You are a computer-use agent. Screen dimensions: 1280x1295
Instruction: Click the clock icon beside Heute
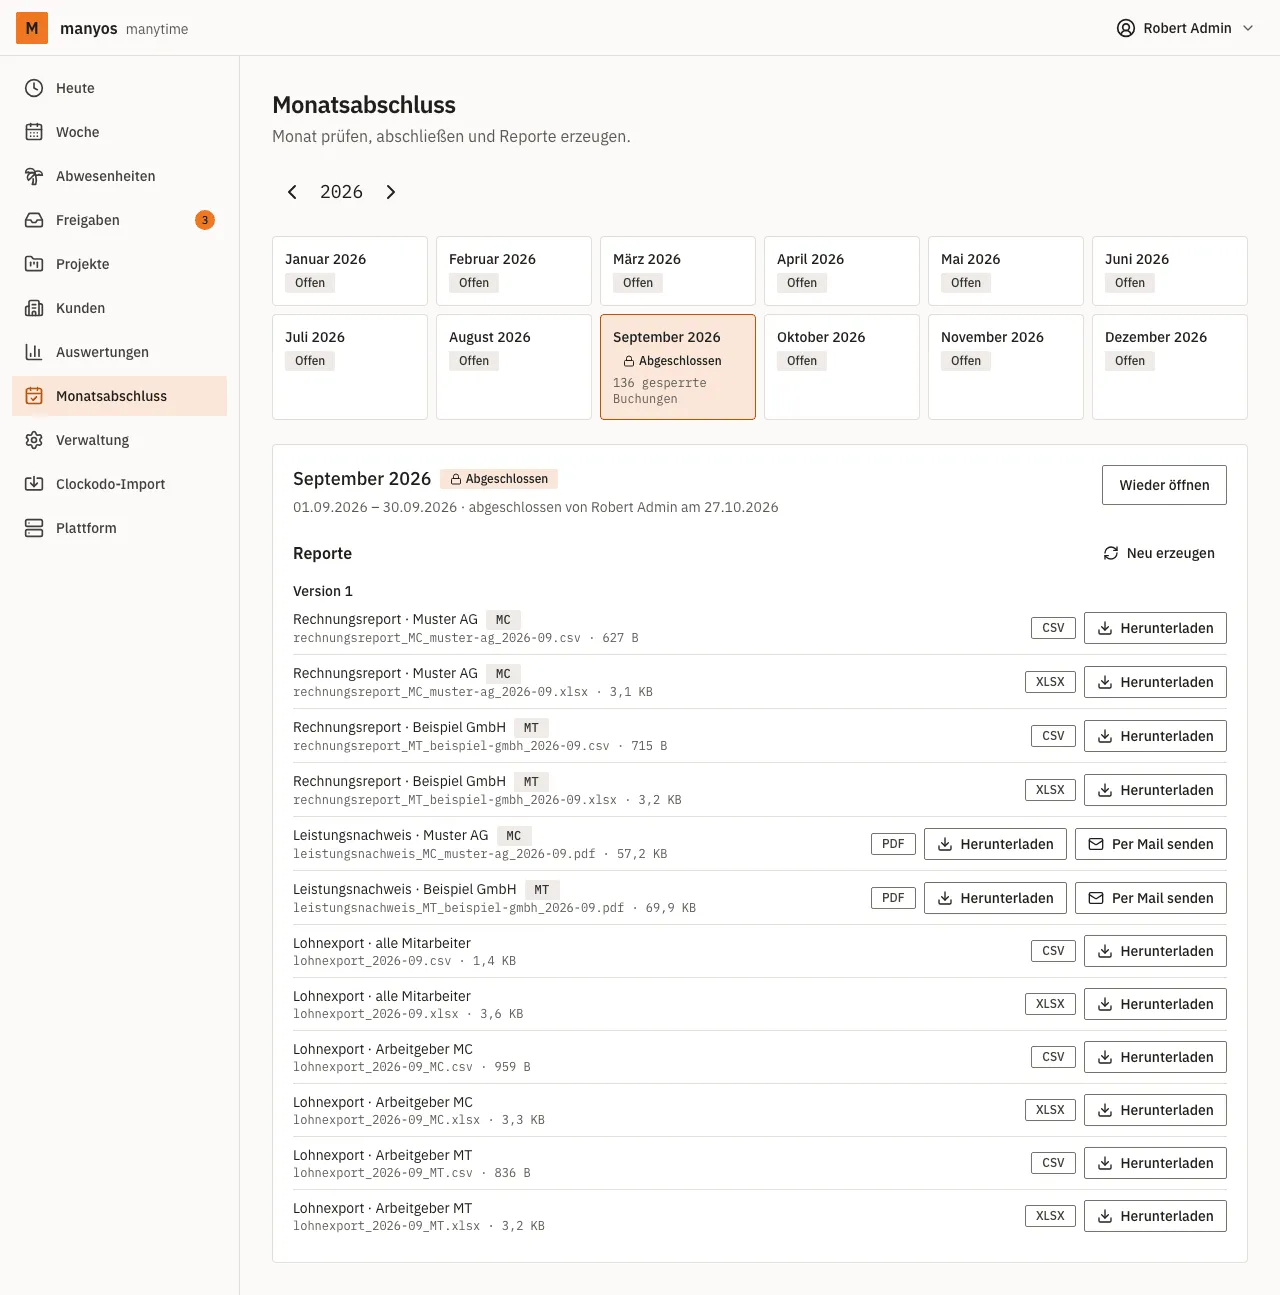point(34,88)
